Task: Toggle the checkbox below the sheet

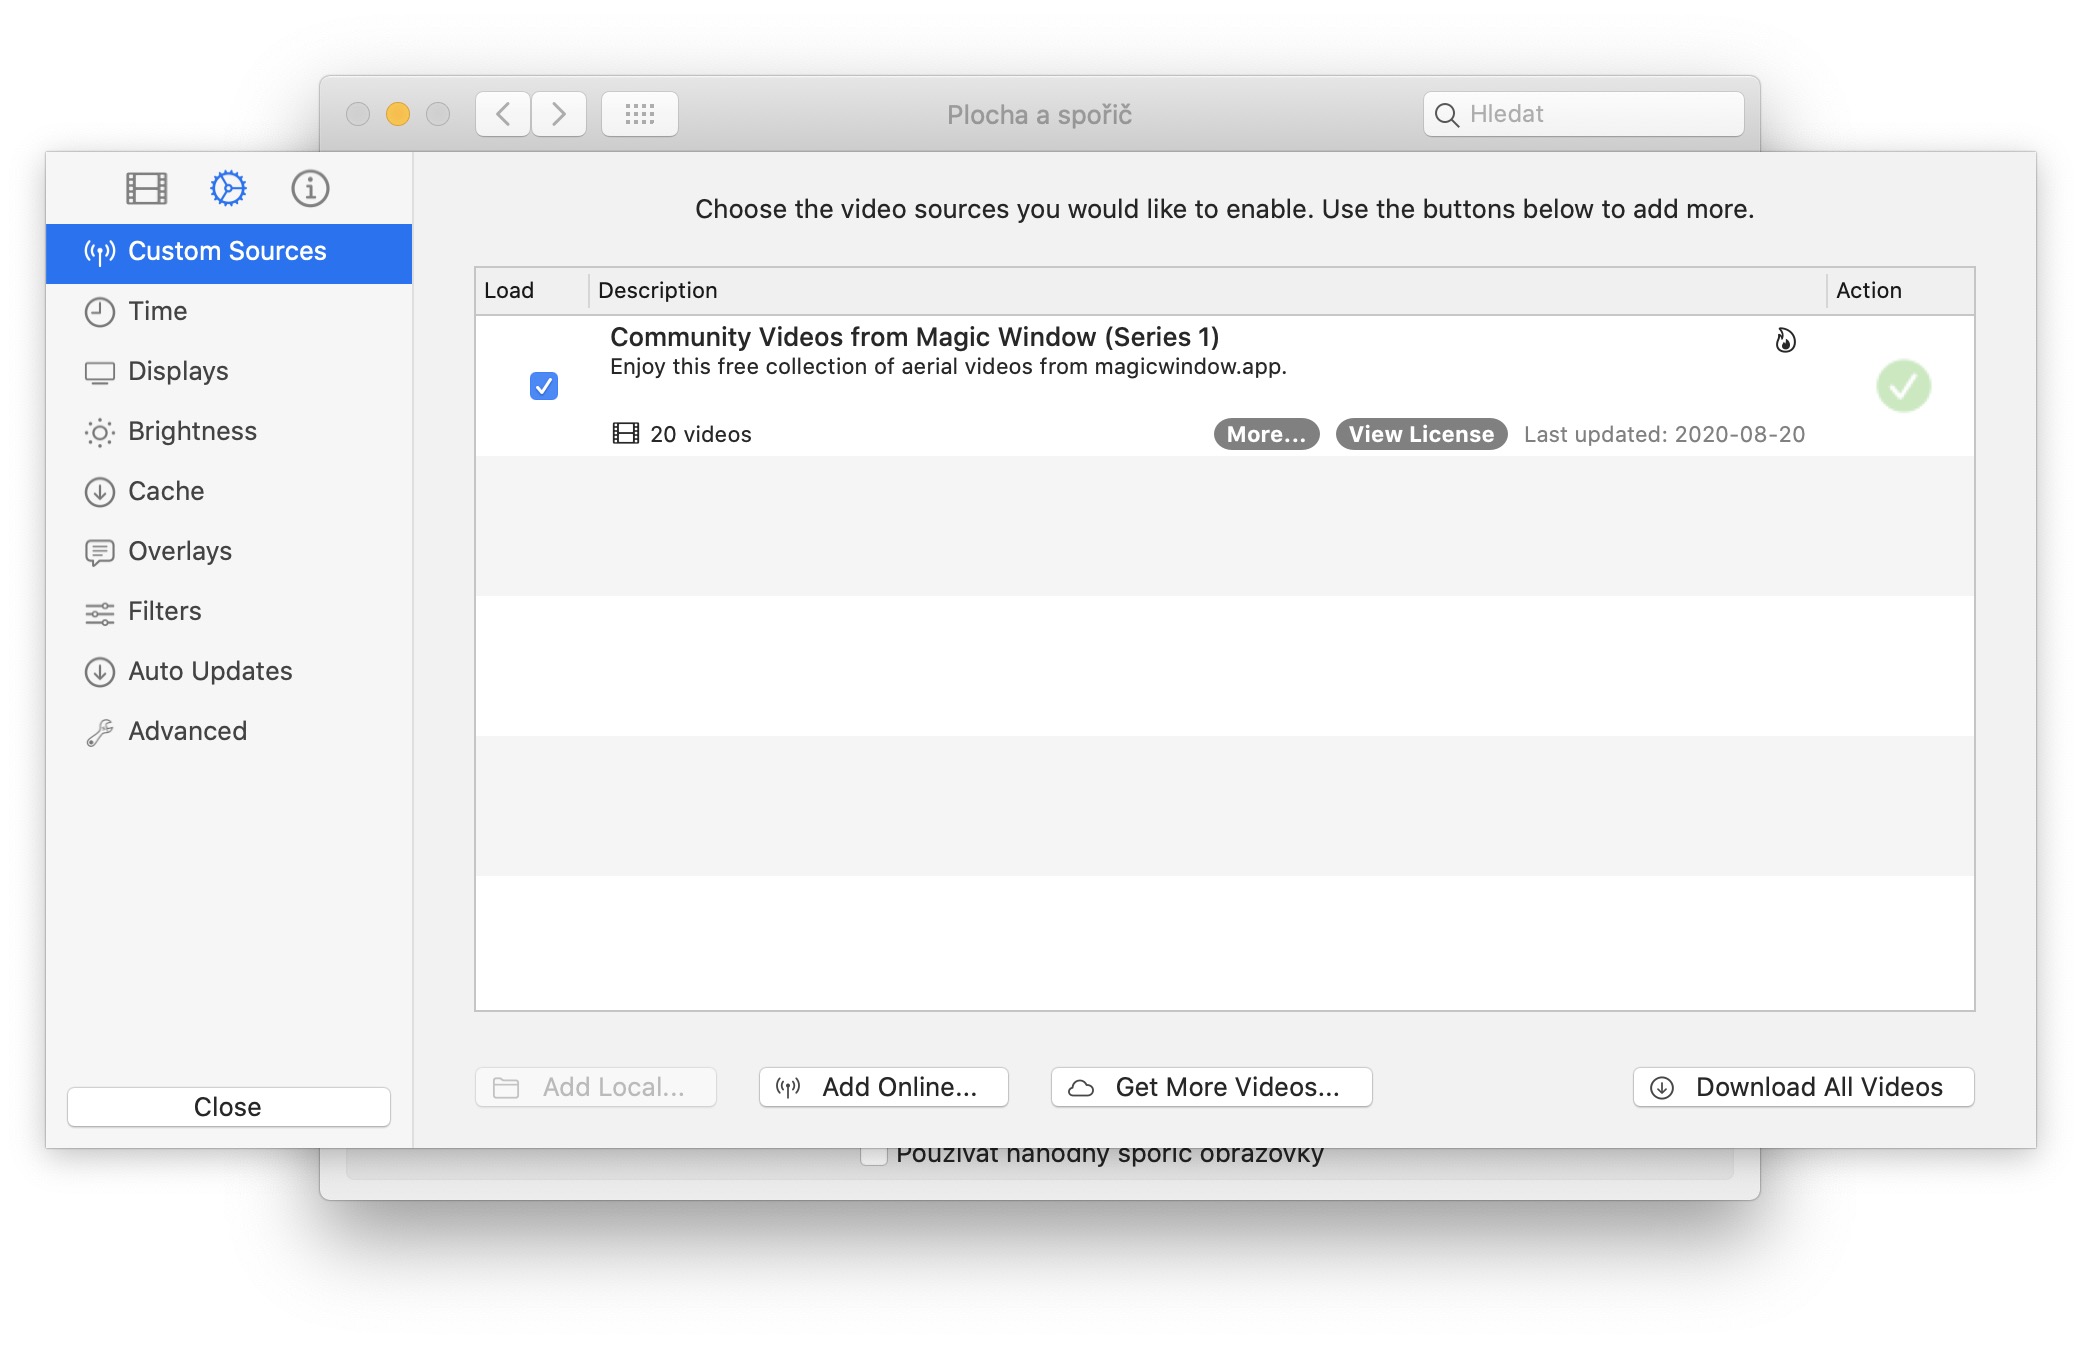Action: click(x=874, y=1156)
